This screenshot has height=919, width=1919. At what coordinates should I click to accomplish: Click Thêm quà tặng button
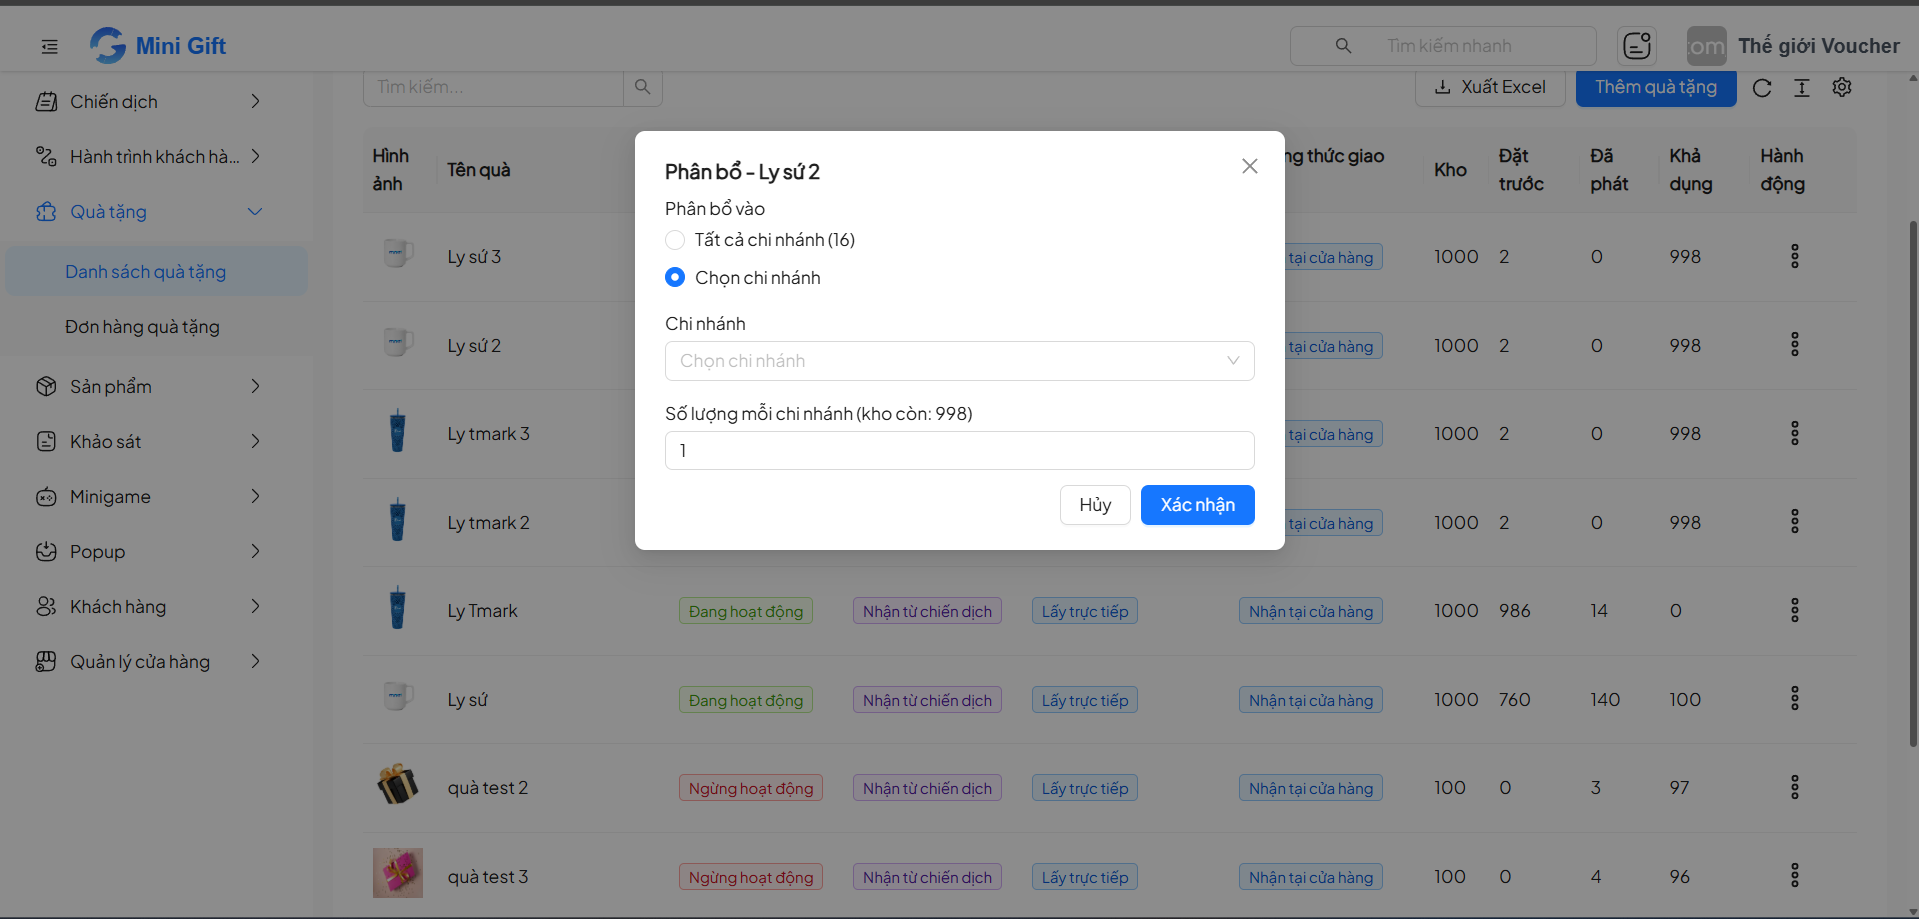pos(1656,87)
